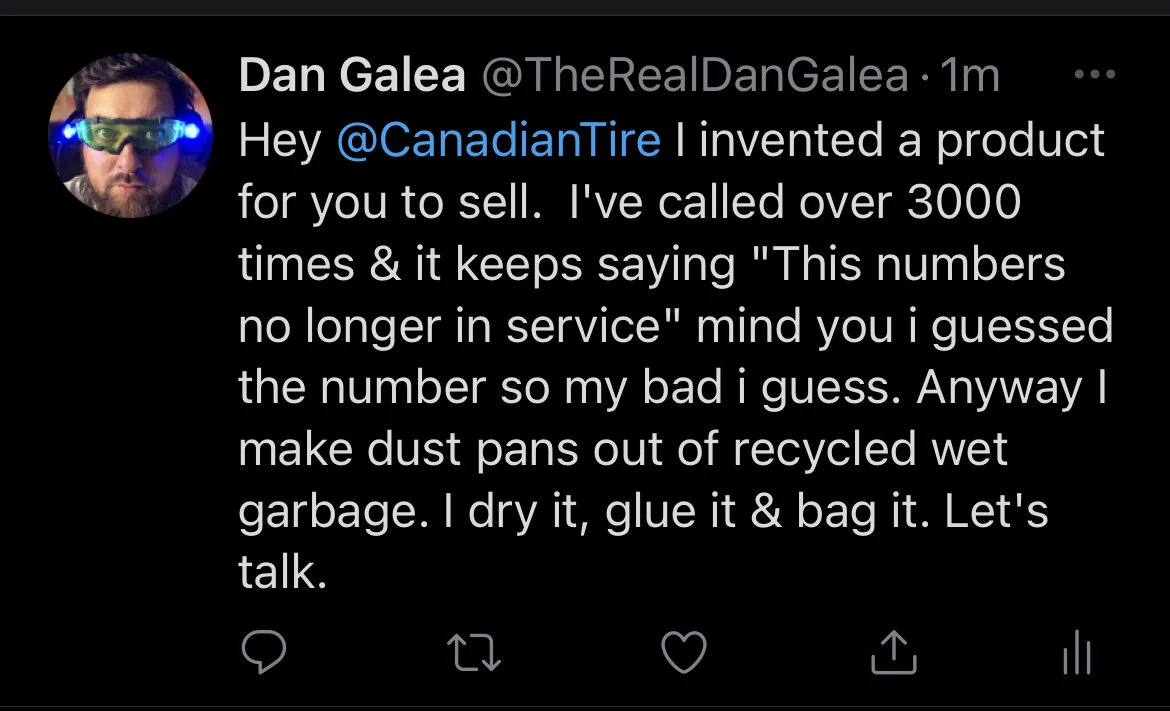
Task: Like the tweet with the heart icon
Action: coord(683,651)
